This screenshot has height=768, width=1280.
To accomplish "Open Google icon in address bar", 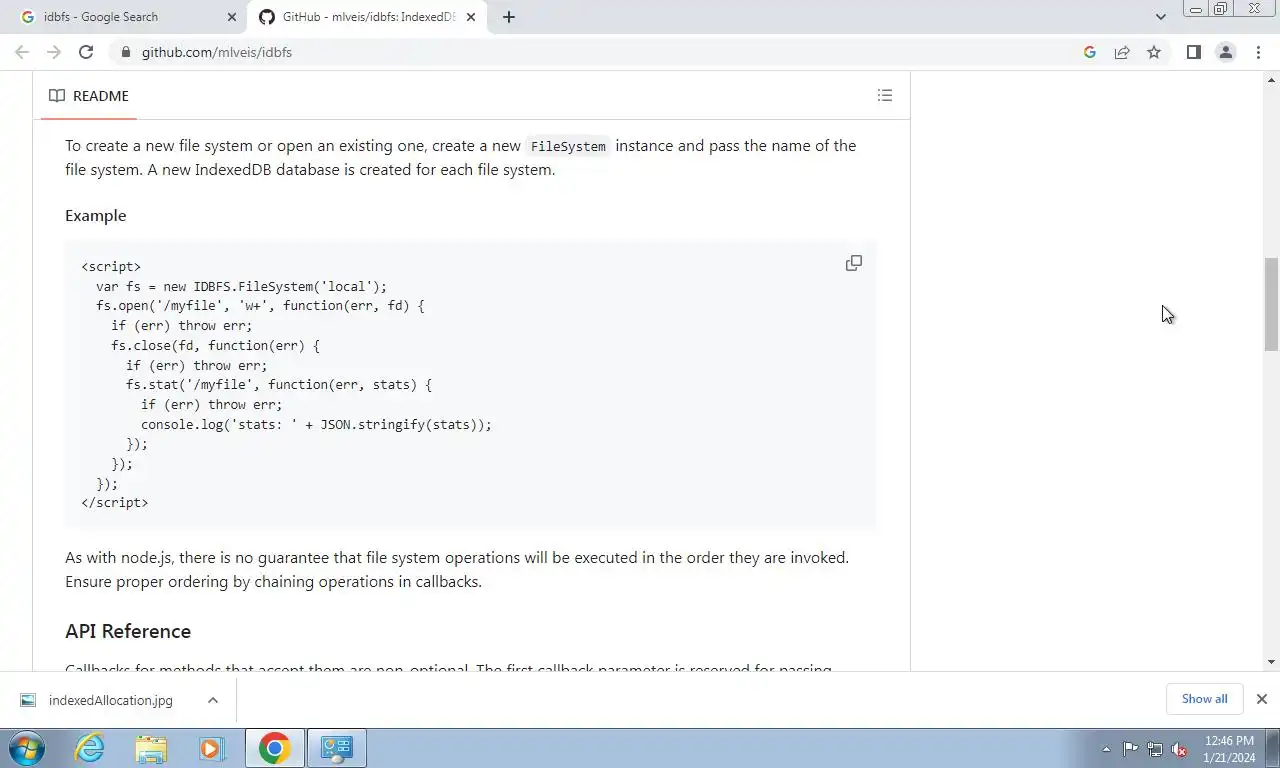I will pyautogui.click(x=1090, y=52).
